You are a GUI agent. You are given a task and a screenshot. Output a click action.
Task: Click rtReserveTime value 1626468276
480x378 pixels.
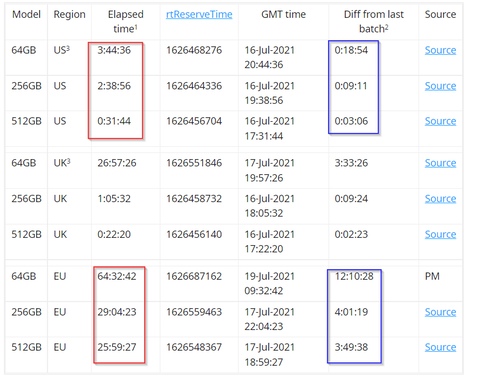[194, 50]
